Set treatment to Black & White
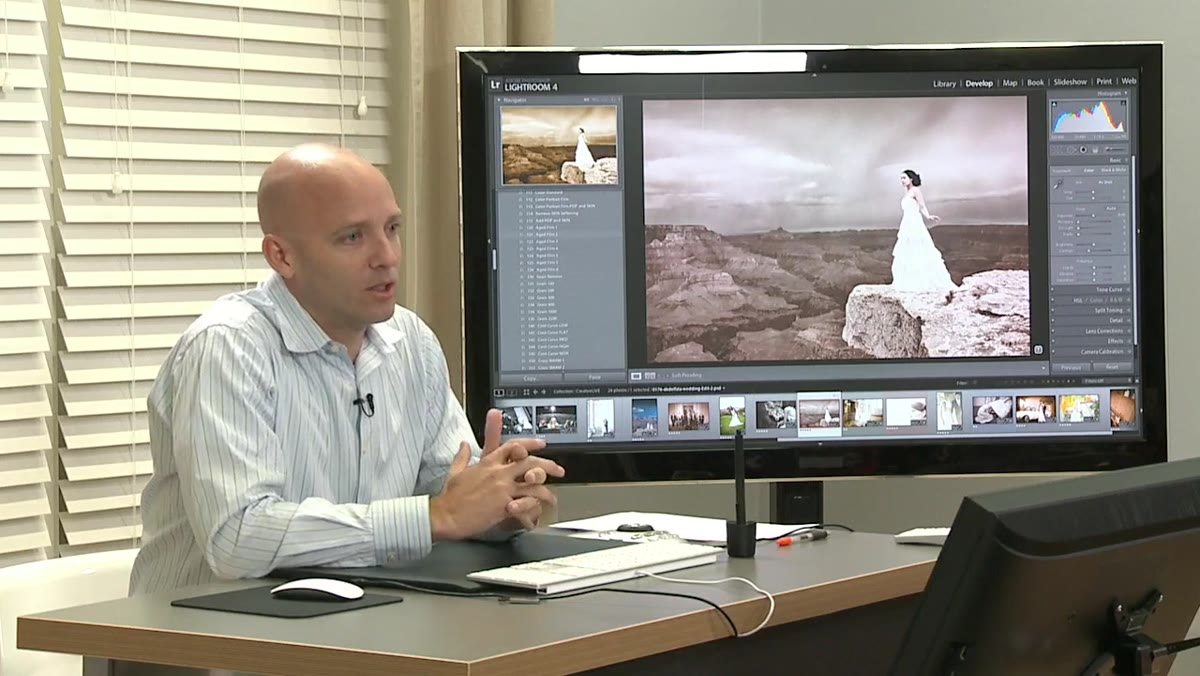This screenshot has width=1200, height=676. point(1113,170)
